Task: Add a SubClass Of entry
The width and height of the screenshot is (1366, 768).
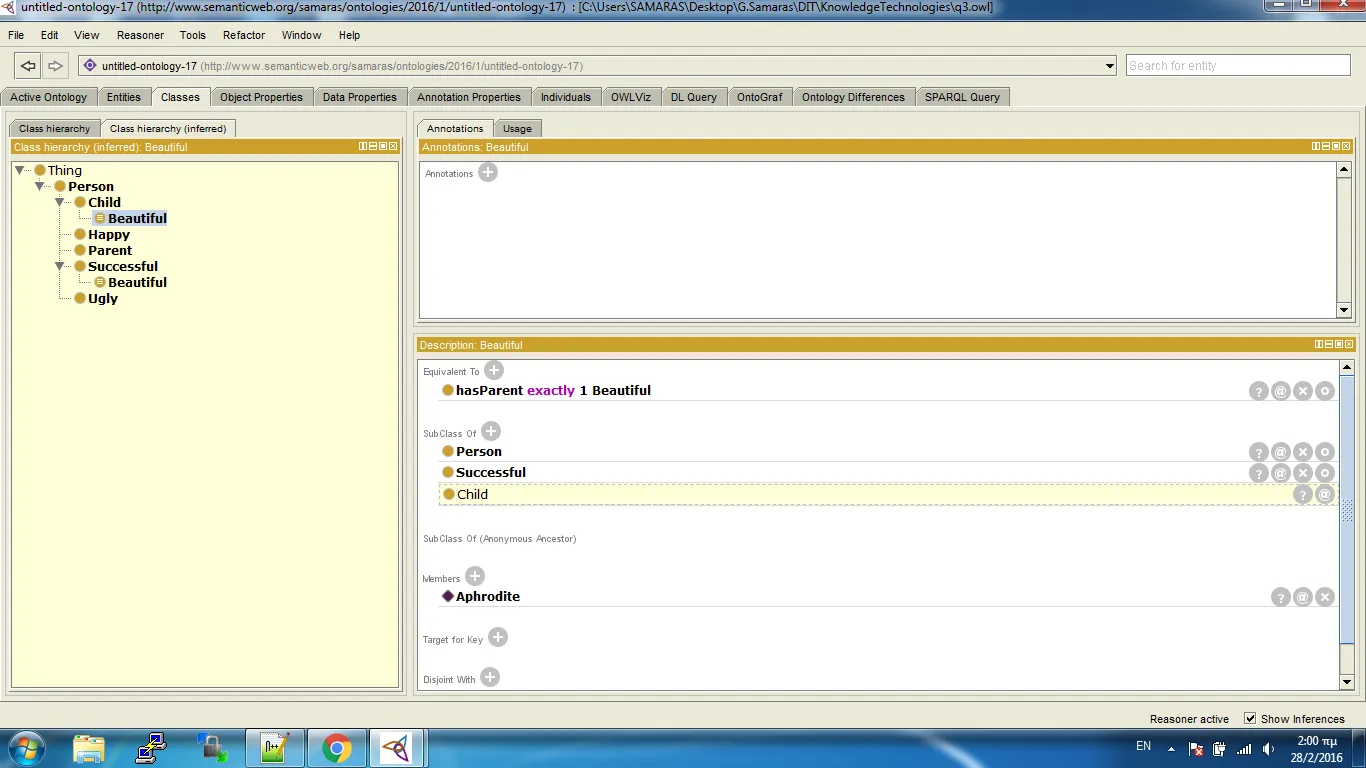Action: [x=491, y=432]
